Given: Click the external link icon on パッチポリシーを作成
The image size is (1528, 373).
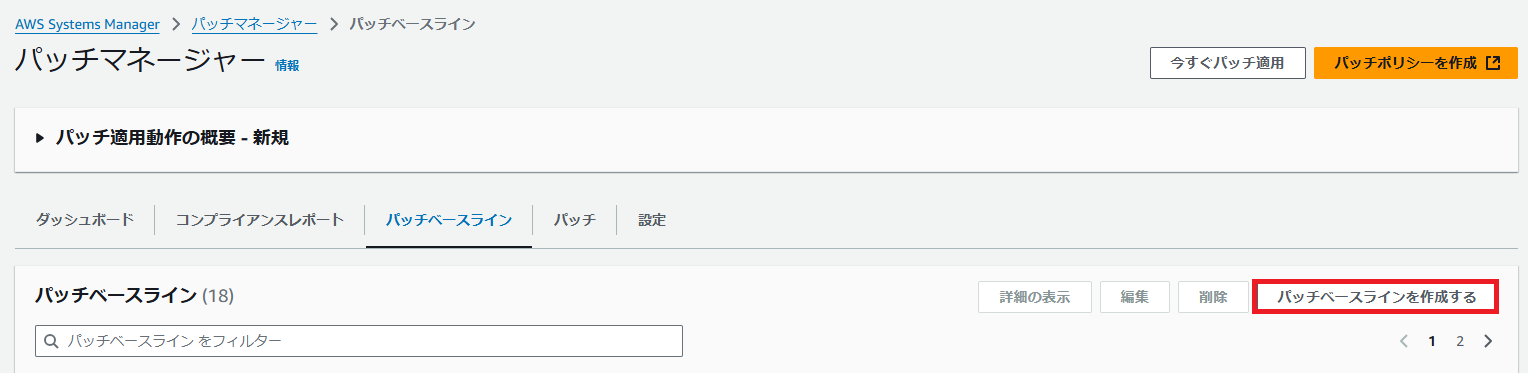Looking at the screenshot, I should (x=1493, y=63).
